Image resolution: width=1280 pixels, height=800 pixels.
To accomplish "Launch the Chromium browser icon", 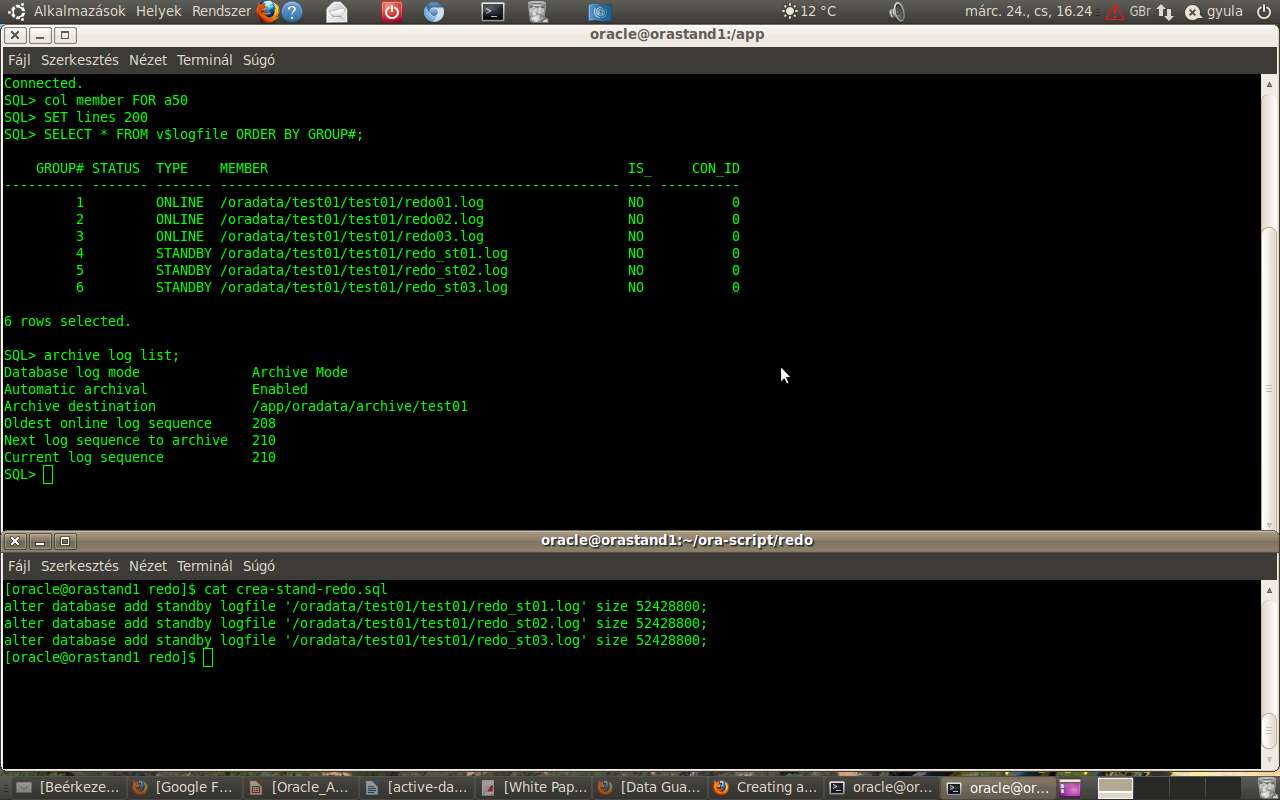I will coord(434,12).
